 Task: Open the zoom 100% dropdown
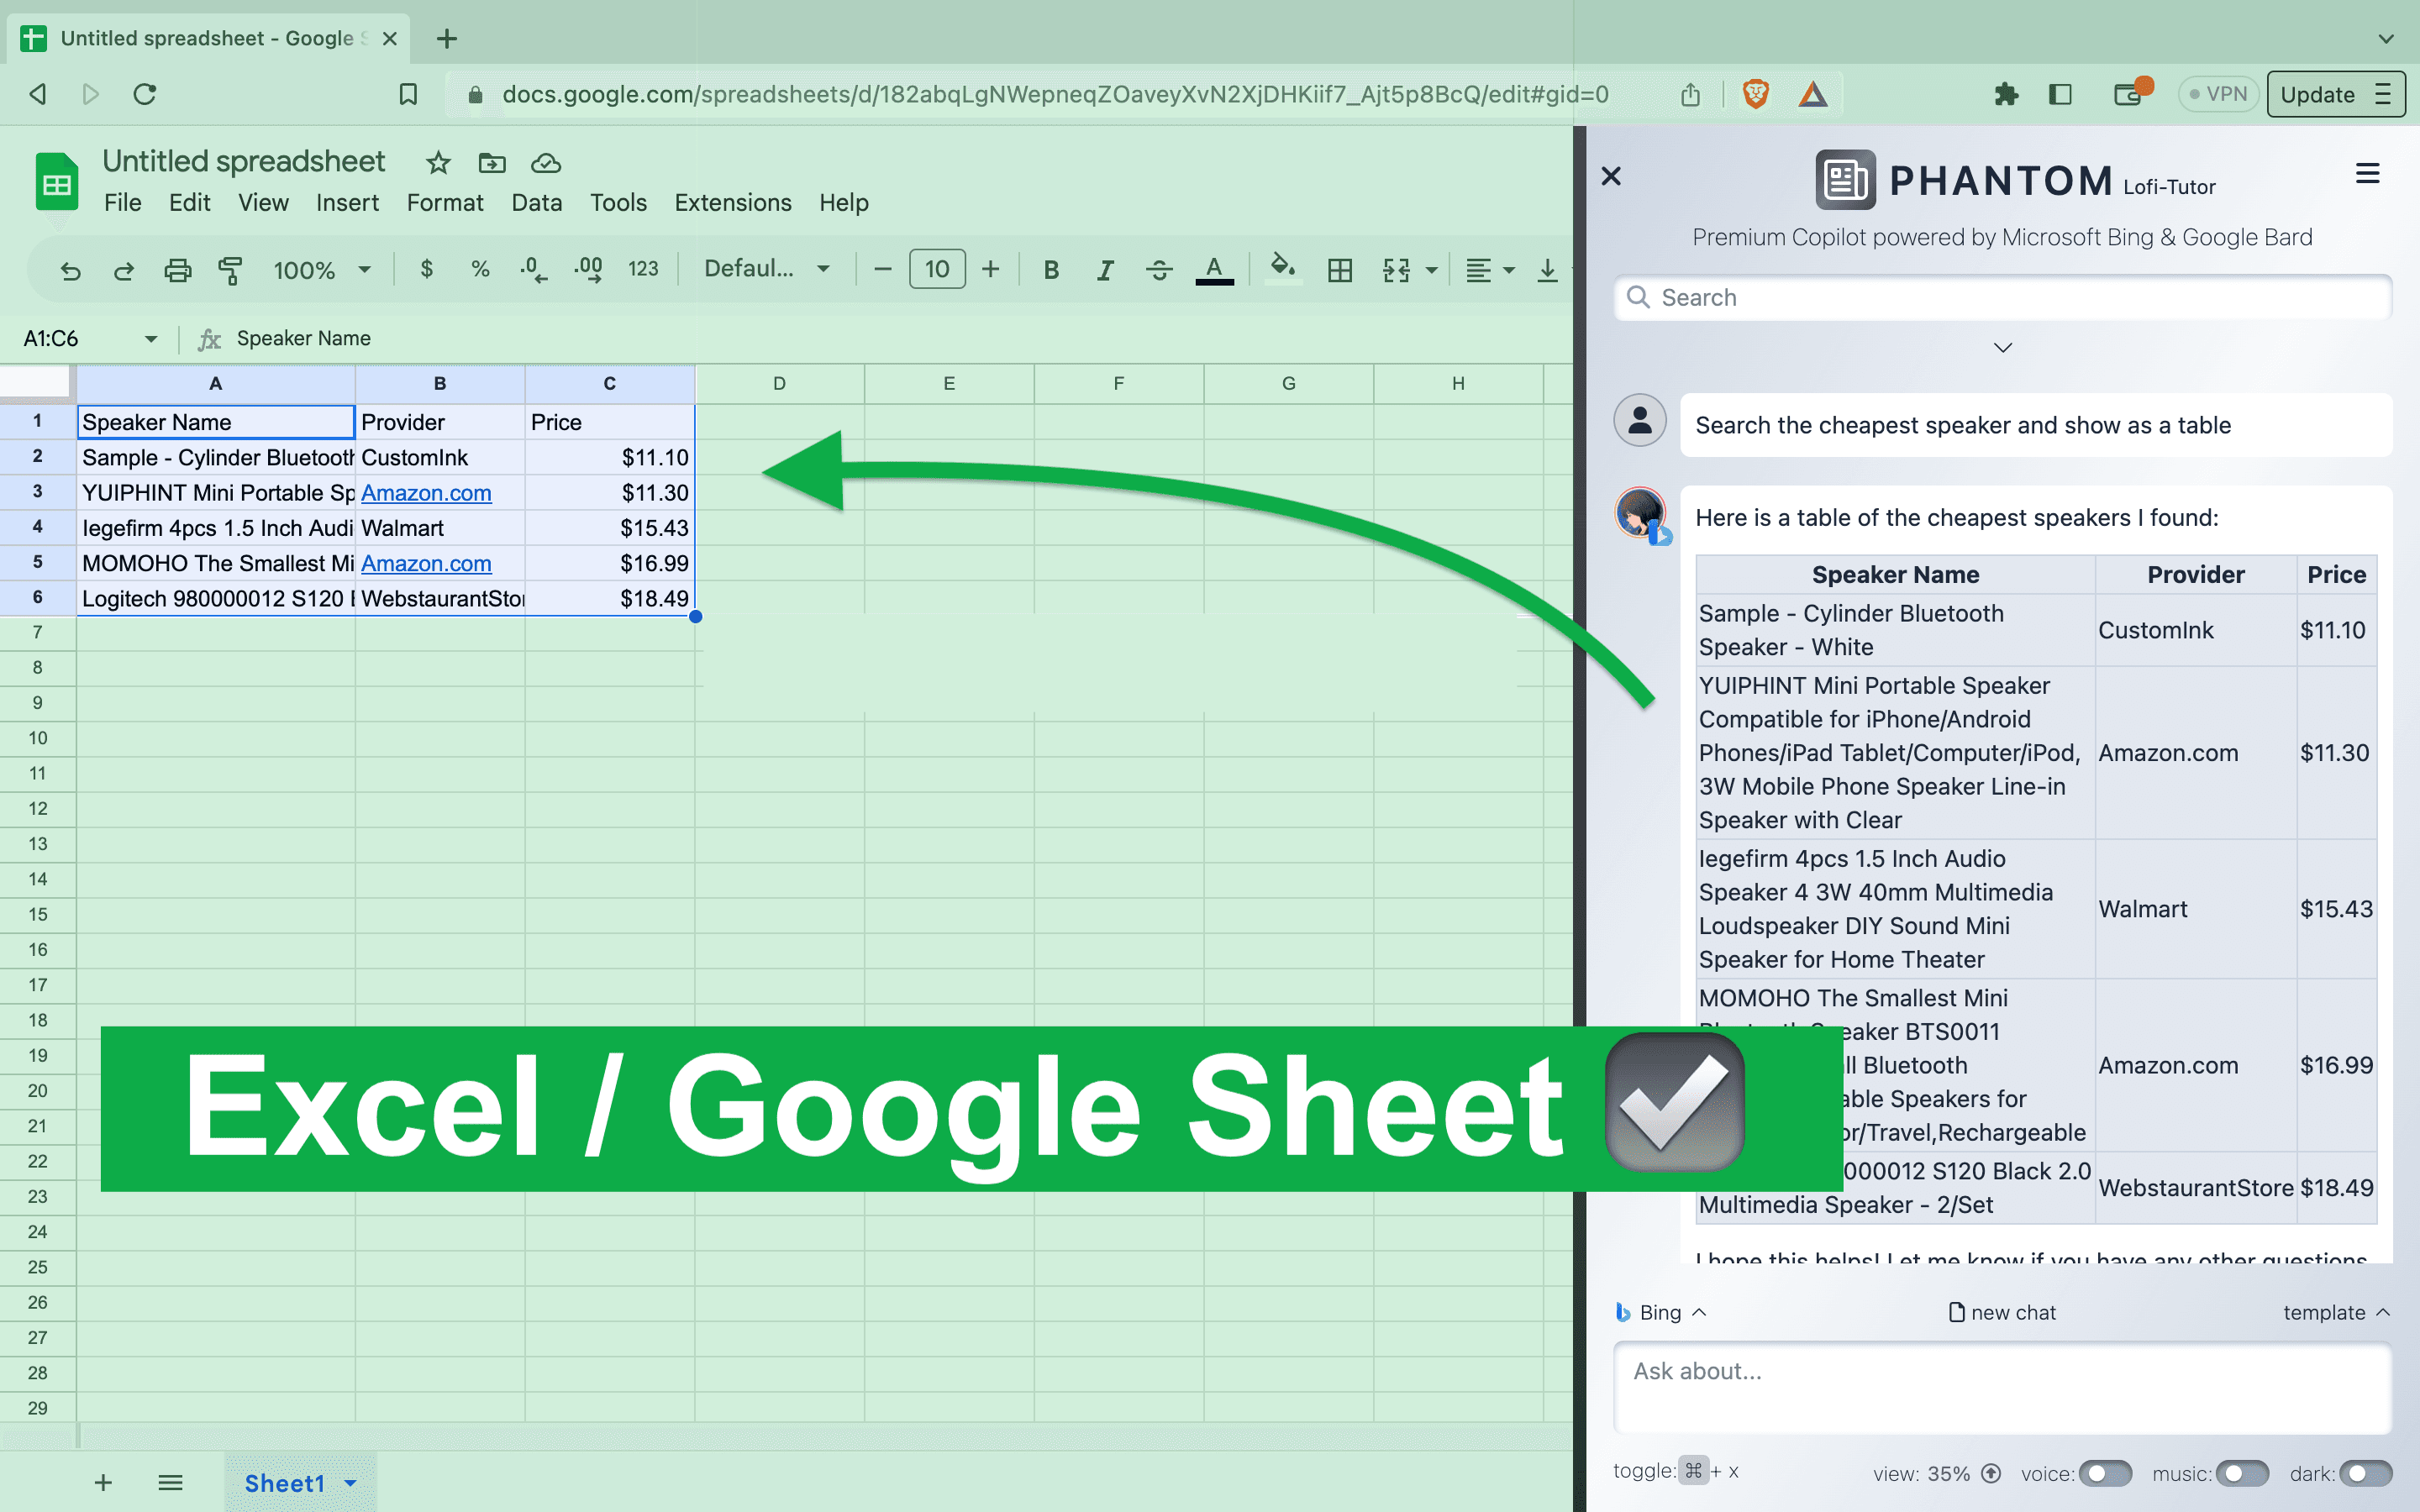point(322,269)
